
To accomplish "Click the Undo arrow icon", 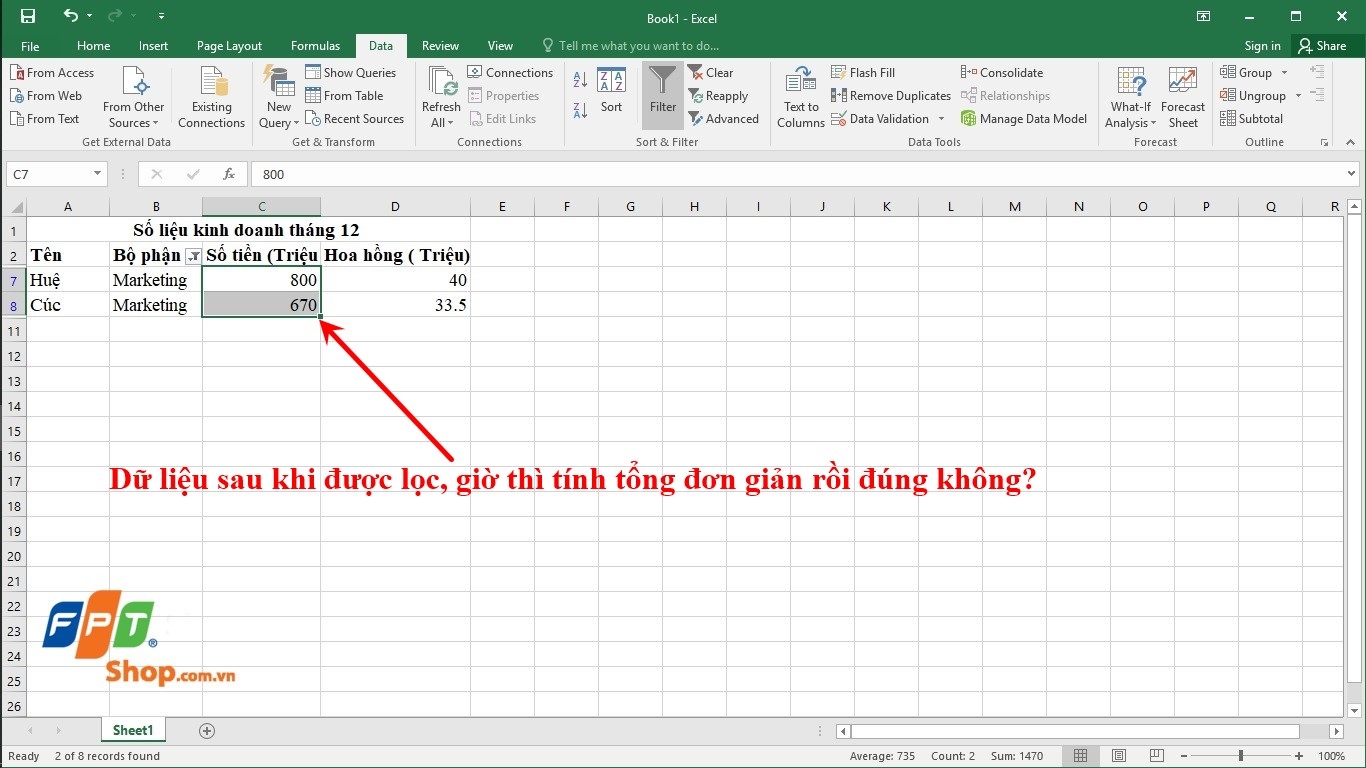I will click(x=70, y=16).
